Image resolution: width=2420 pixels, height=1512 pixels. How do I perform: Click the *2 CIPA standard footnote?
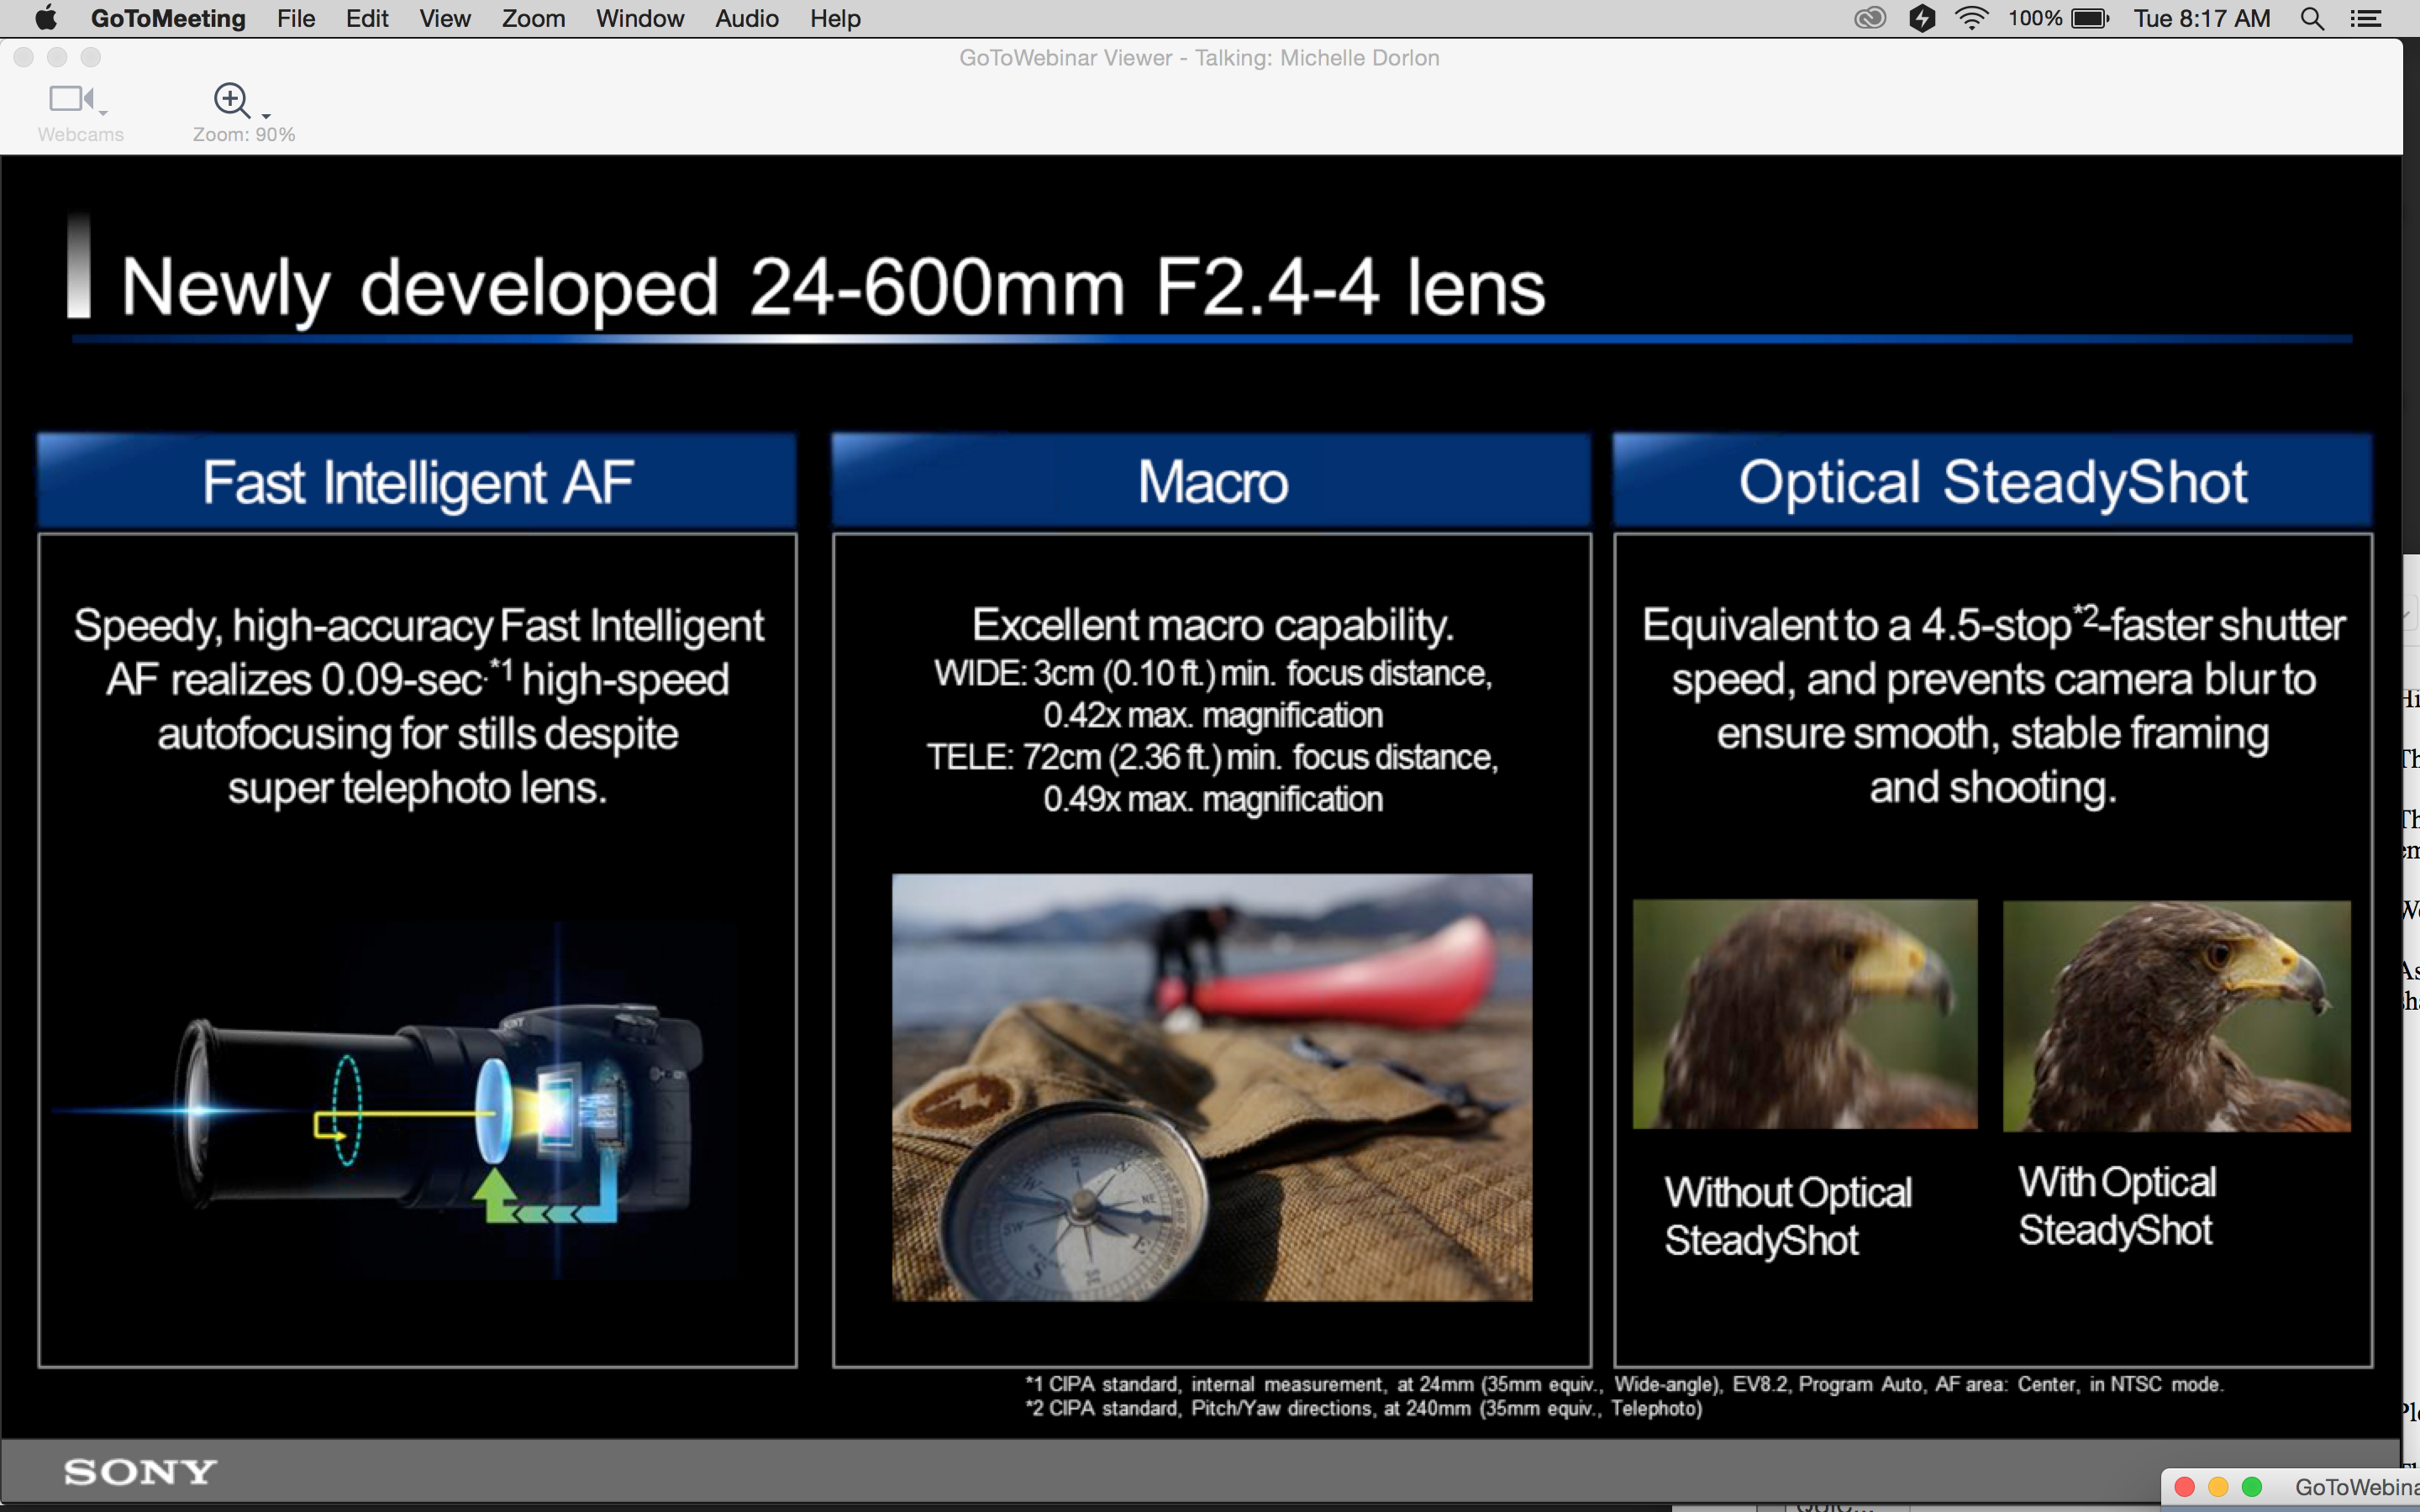pos(1364,1408)
